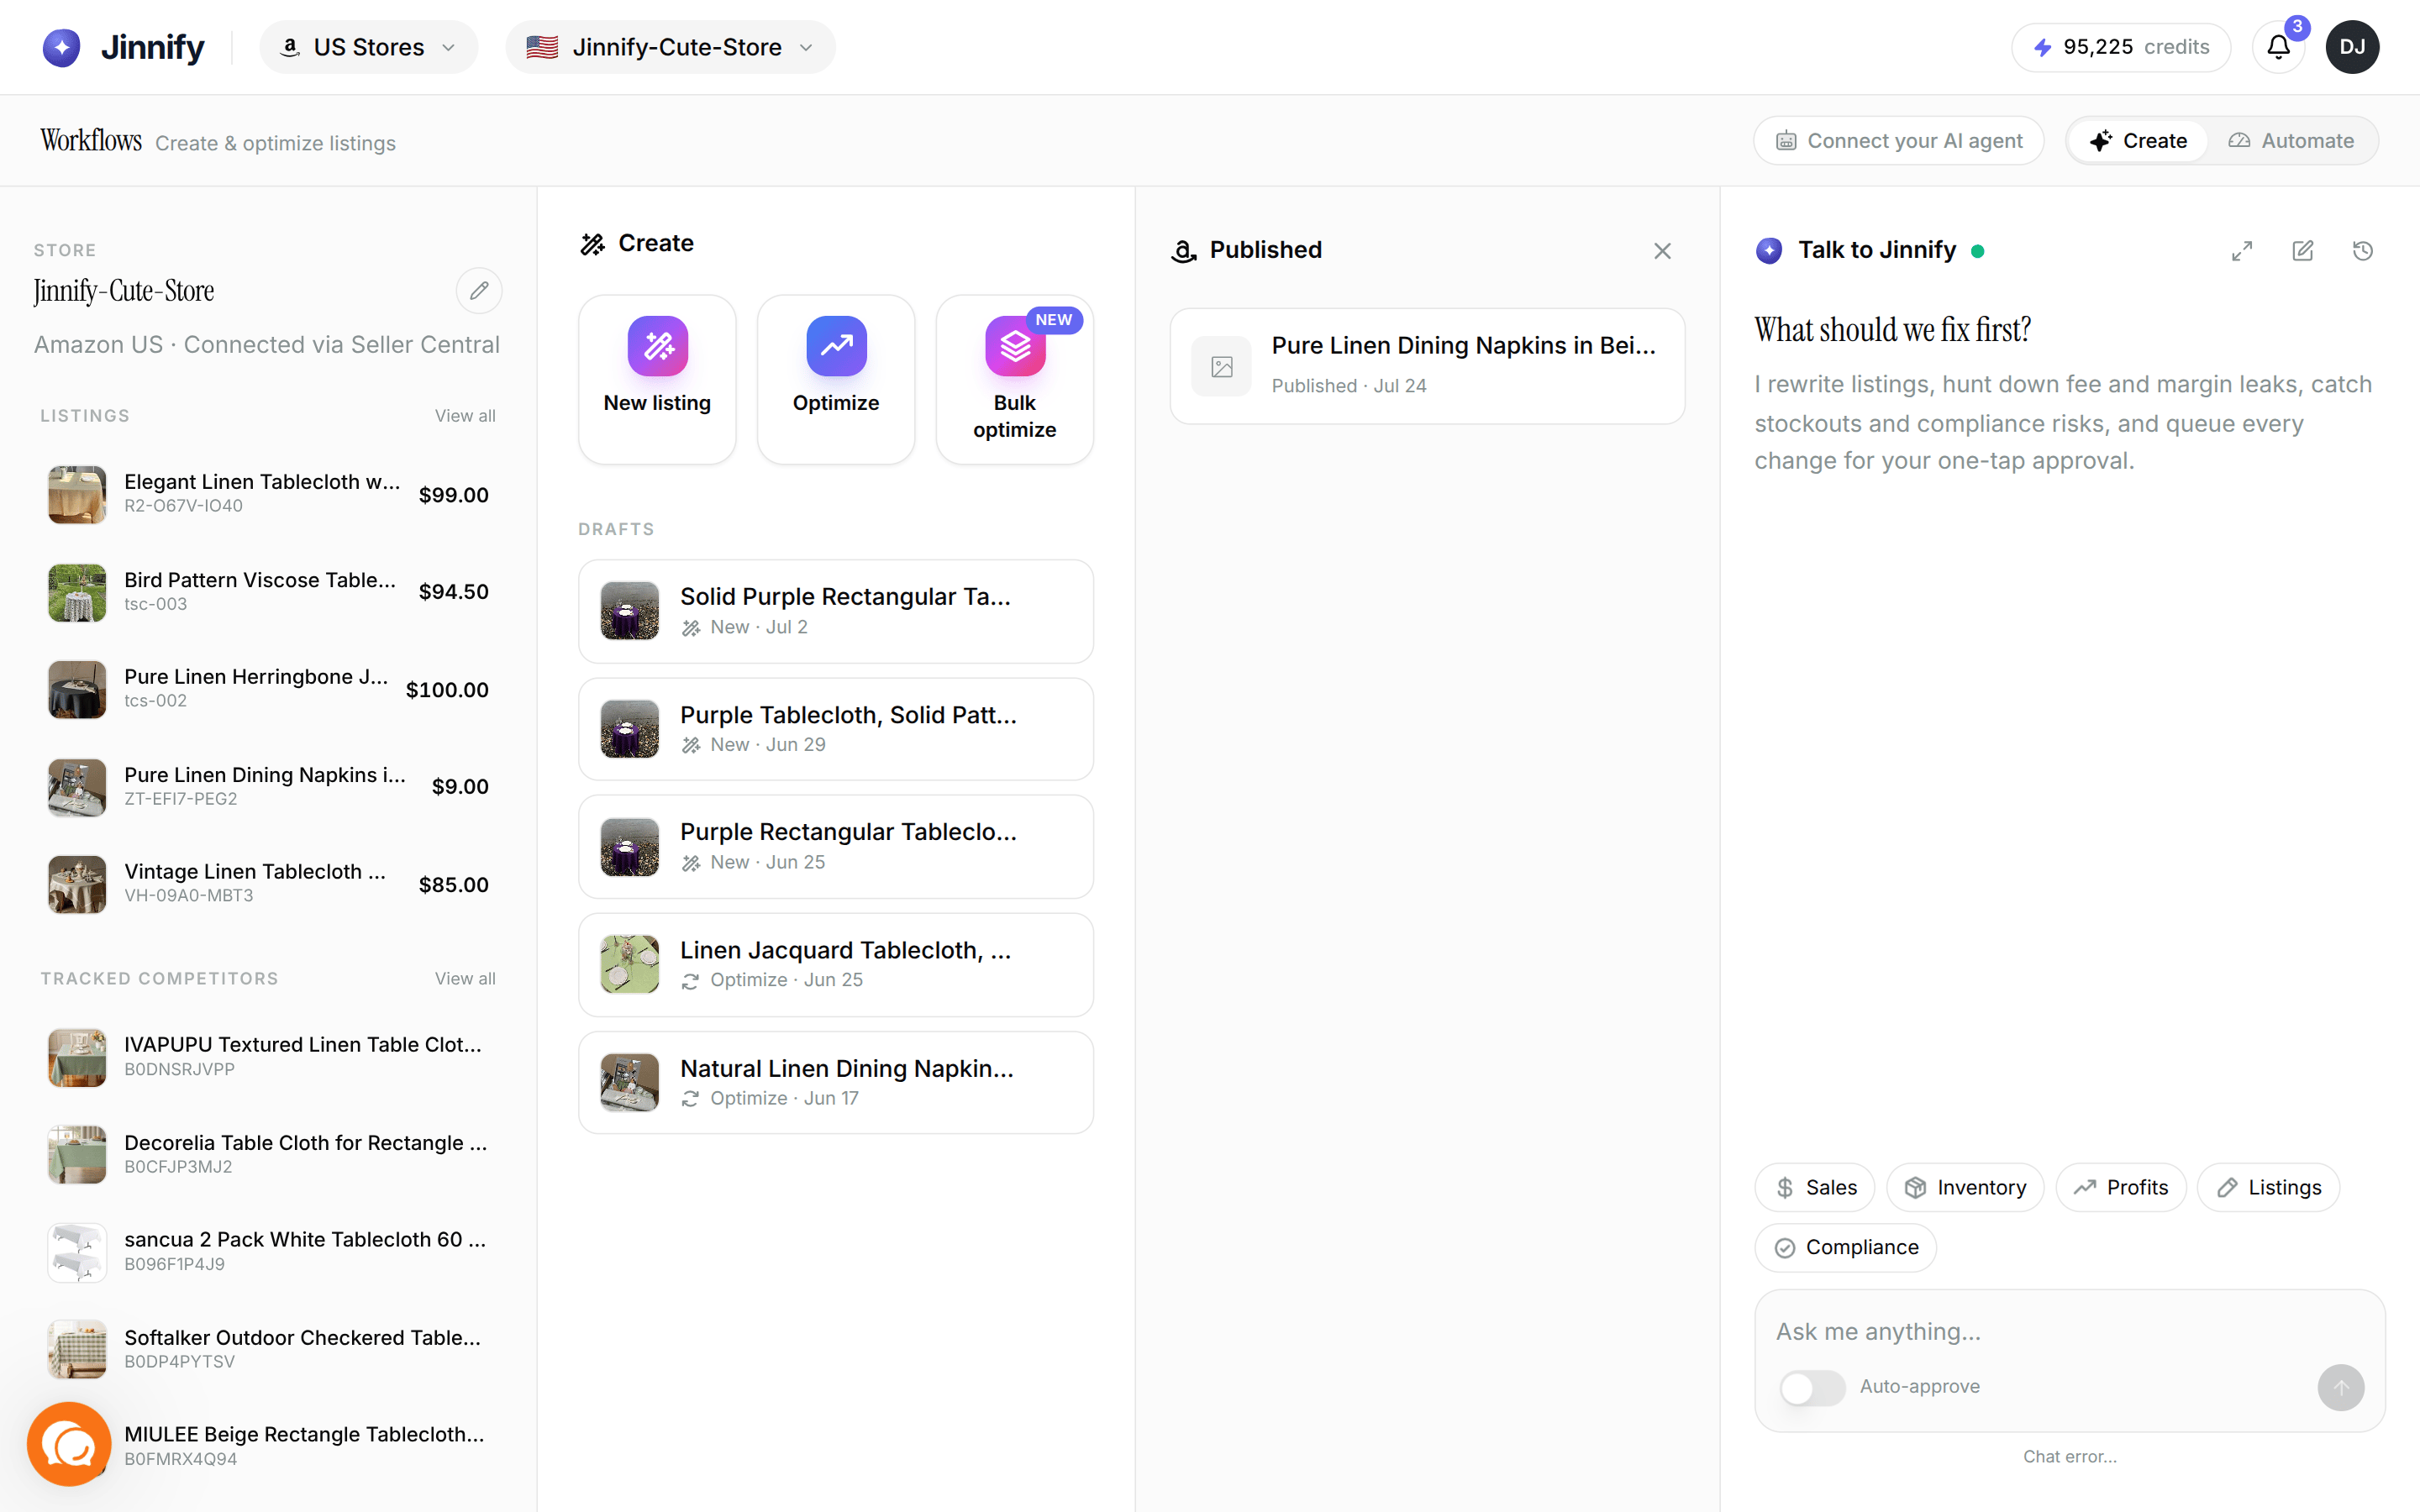The height and width of the screenshot is (1512, 2420).
Task: Switch to the Create tab
Action: [2138, 141]
